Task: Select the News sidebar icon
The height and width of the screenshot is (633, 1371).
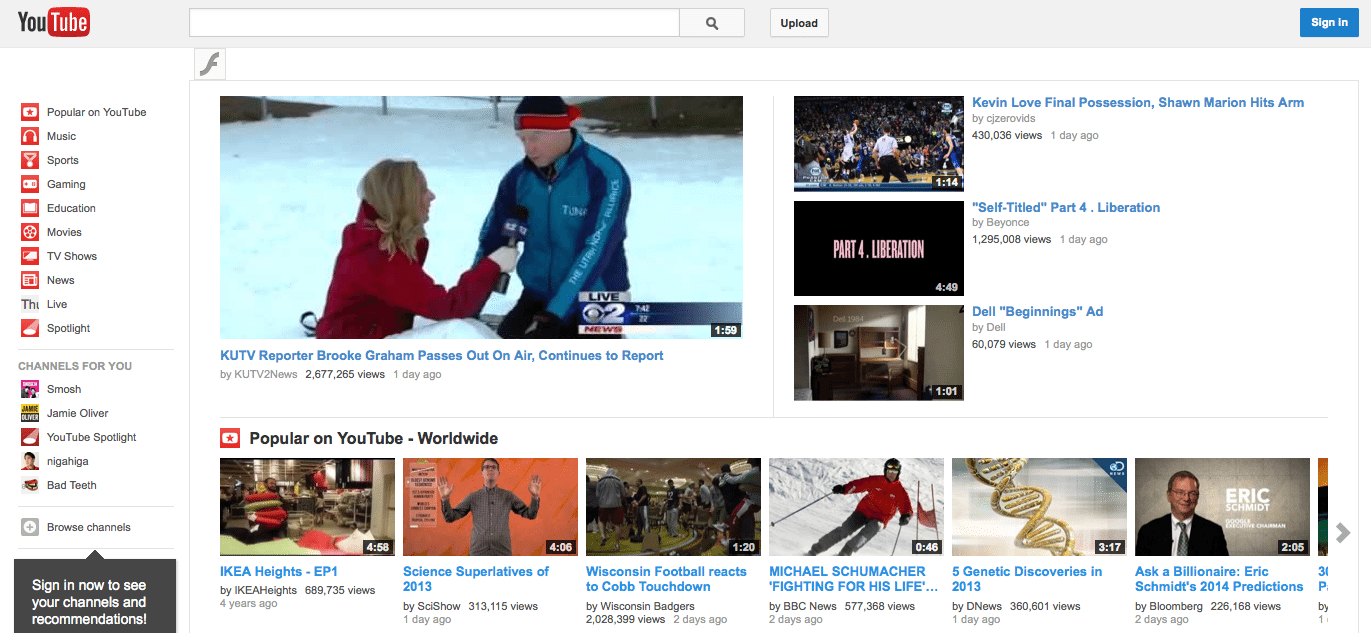Action: [30, 279]
